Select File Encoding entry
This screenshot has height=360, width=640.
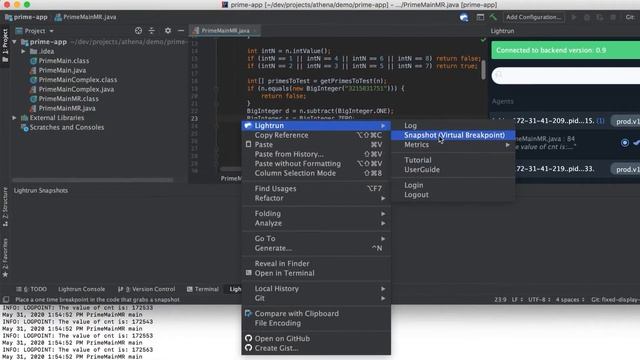pyautogui.click(x=316, y=323)
